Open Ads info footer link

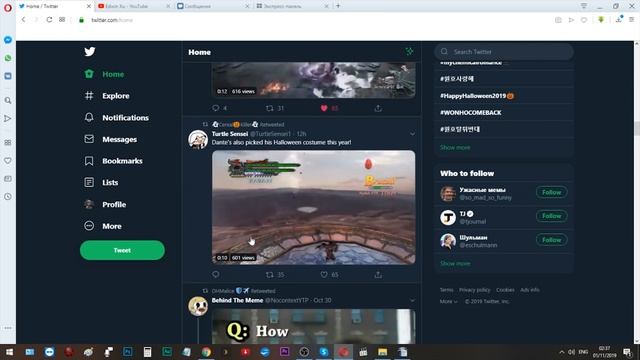point(530,290)
